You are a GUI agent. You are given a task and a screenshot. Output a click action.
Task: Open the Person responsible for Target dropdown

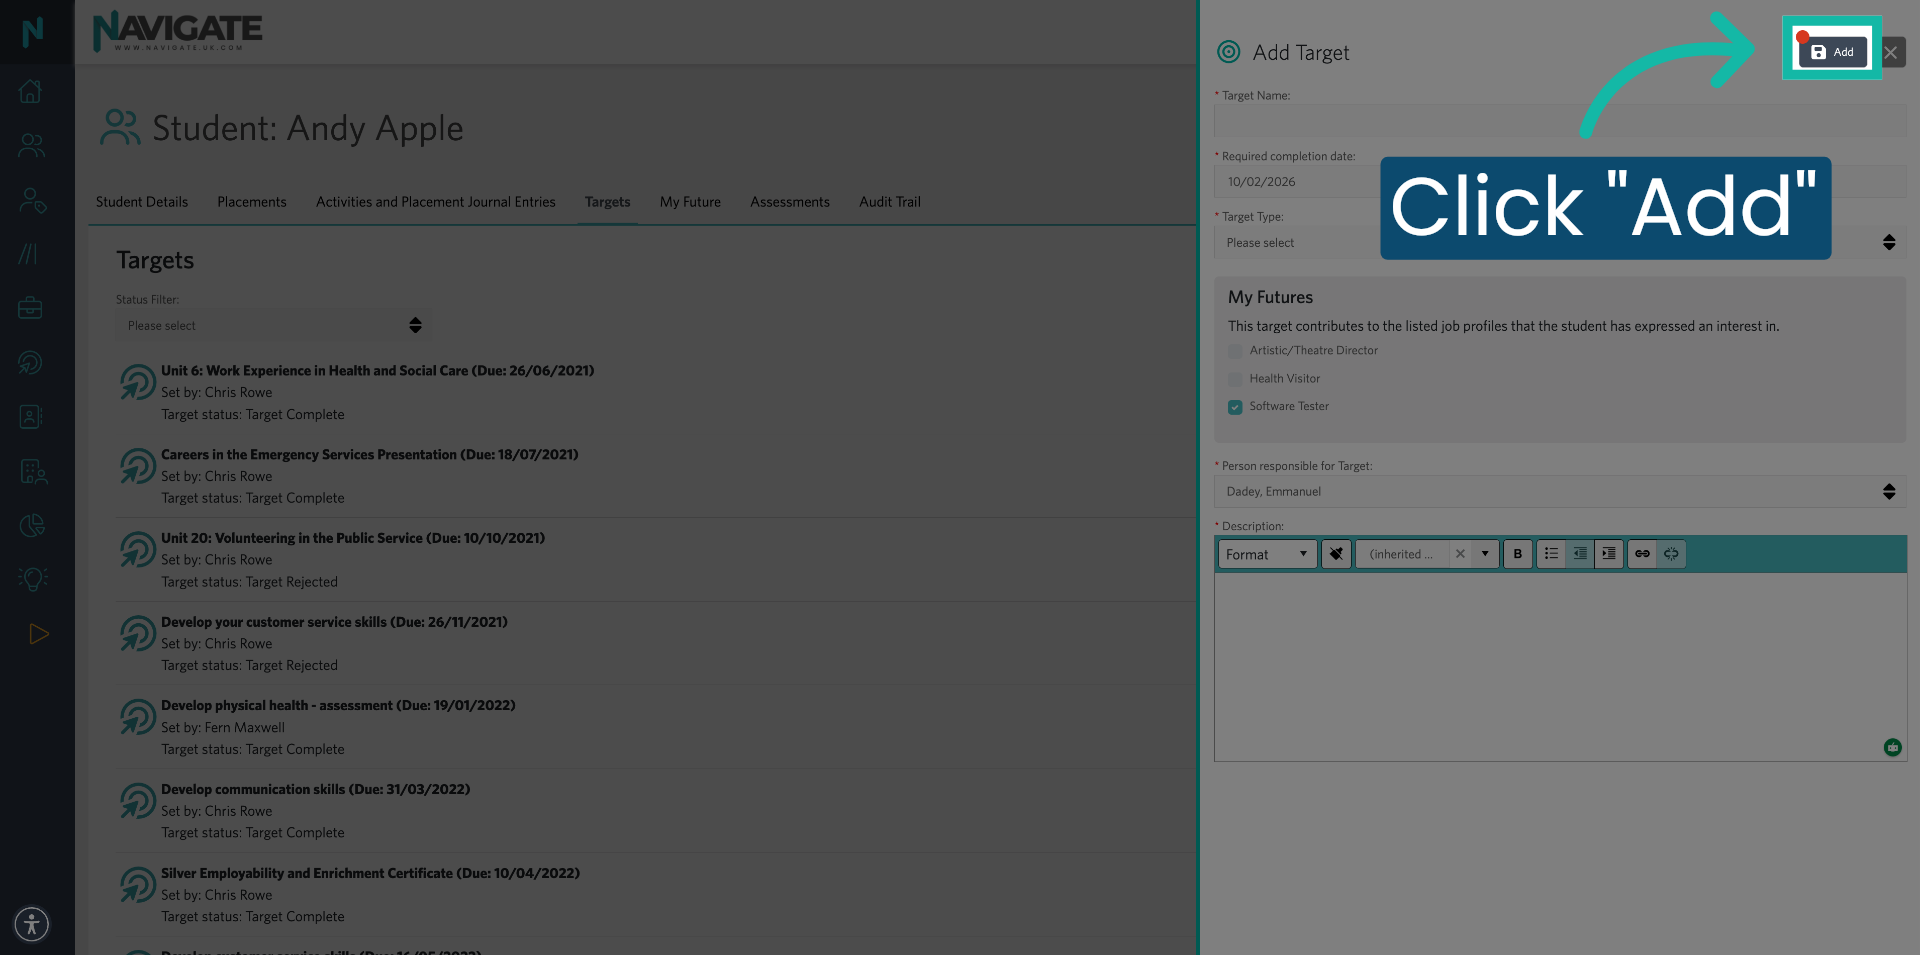pyautogui.click(x=1560, y=492)
